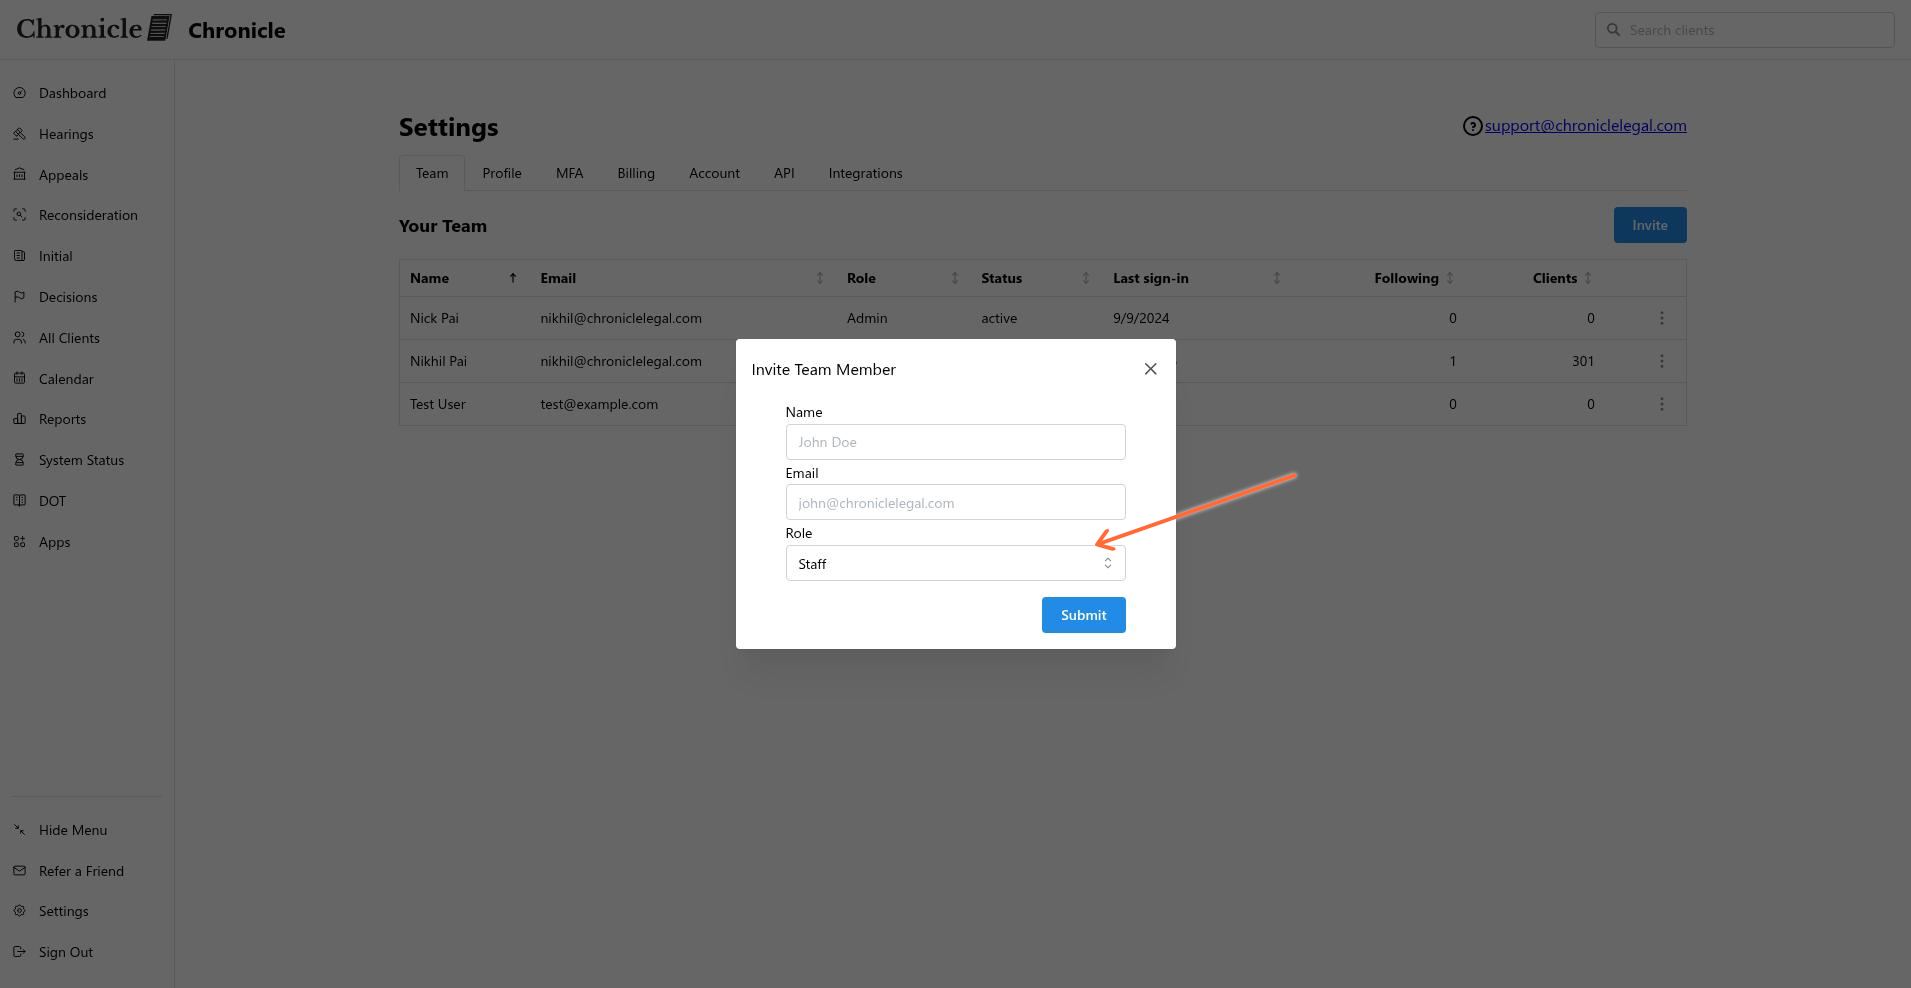Switch to the API tab
1911x988 pixels.
click(x=784, y=173)
